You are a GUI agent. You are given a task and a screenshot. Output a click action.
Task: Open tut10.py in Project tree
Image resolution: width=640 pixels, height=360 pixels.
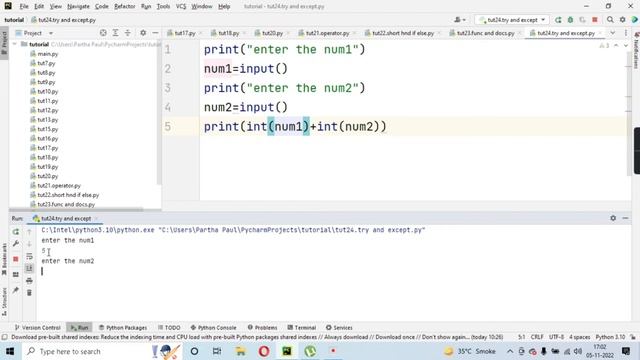(48, 91)
